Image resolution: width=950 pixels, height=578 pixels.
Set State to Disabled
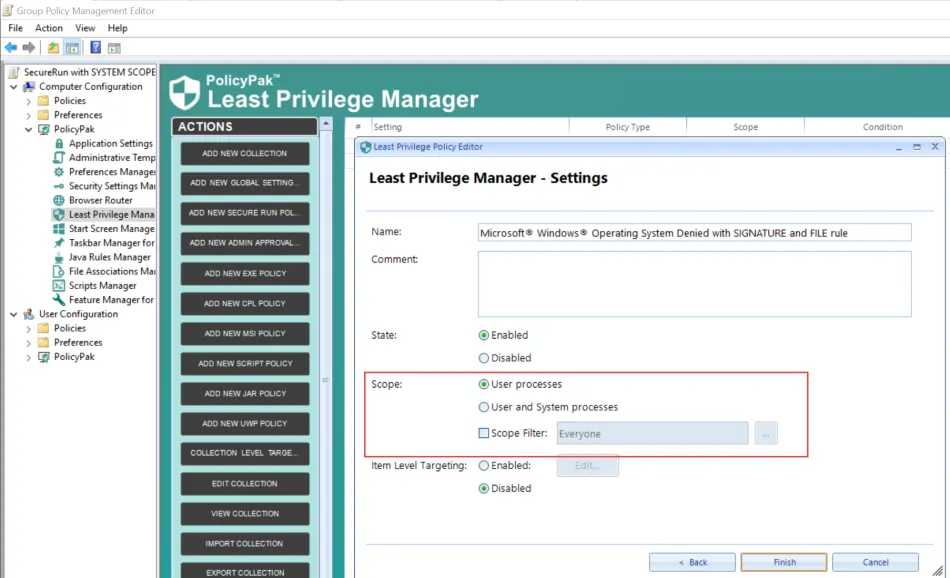tap(485, 358)
